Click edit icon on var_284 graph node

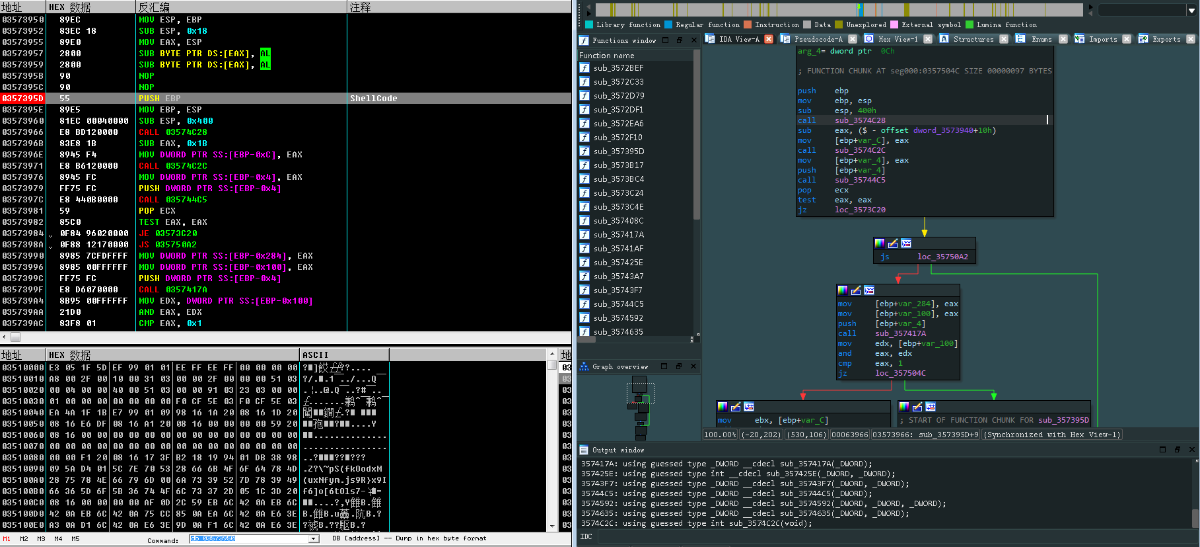(857, 289)
